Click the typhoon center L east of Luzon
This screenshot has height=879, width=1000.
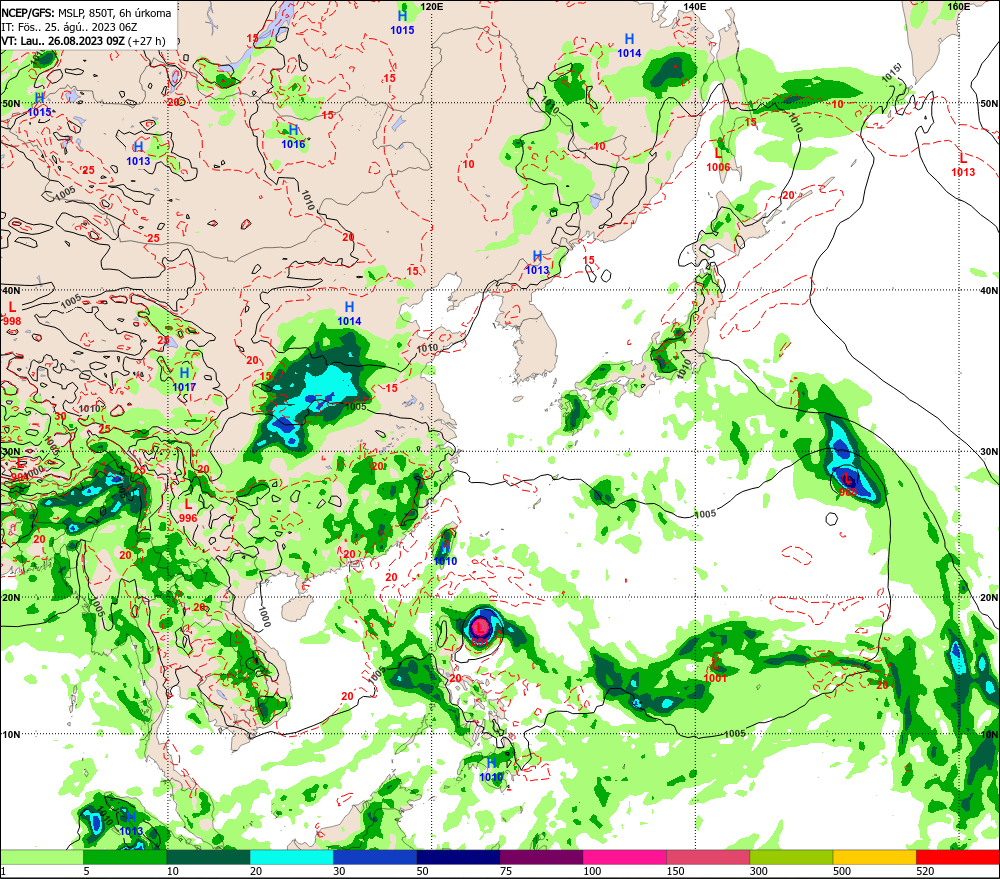(x=481, y=629)
